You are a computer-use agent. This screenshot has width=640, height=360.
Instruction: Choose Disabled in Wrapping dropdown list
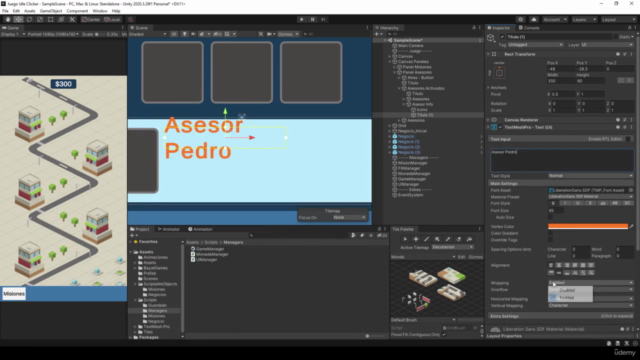[570, 290]
